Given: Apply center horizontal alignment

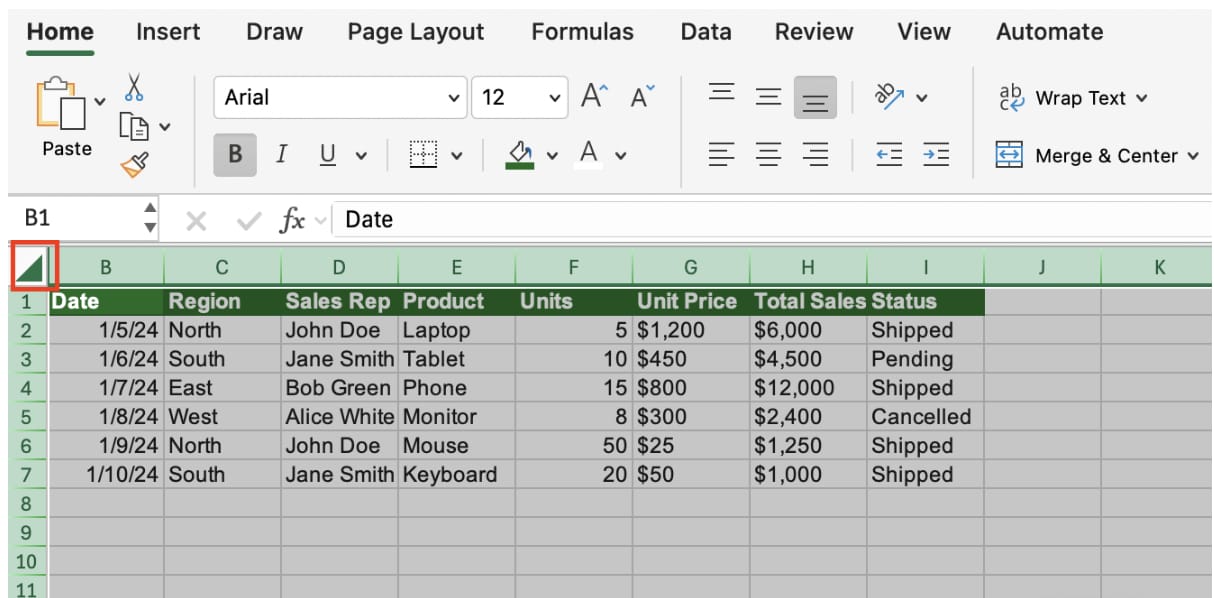Looking at the screenshot, I should pos(768,153).
